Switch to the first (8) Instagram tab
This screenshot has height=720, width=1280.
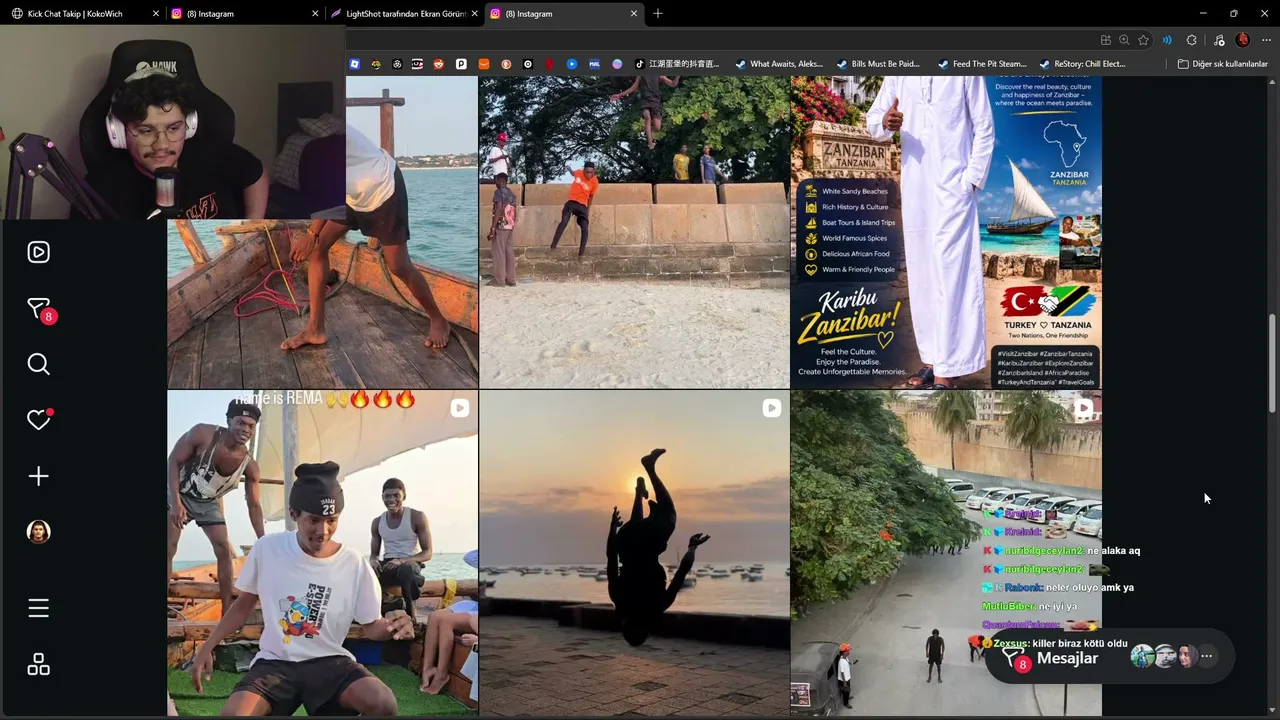pyautogui.click(x=246, y=14)
